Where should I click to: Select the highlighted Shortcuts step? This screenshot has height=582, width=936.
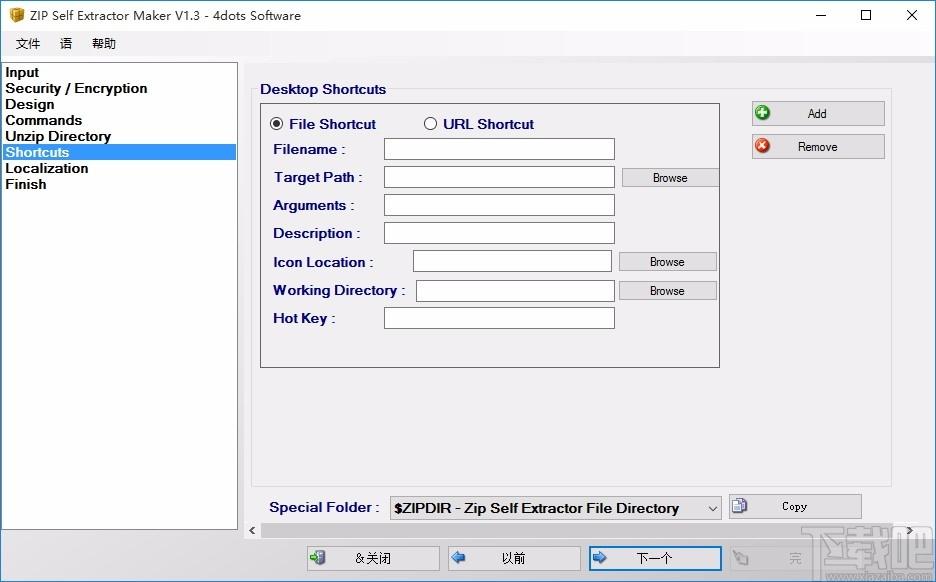[x=119, y=152]
